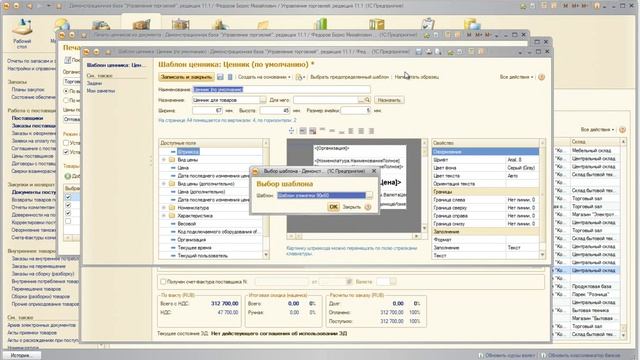Toggle first checked checkbox in Печать list
The width and height of the screenshot is (640, 360).
(68, 197)
